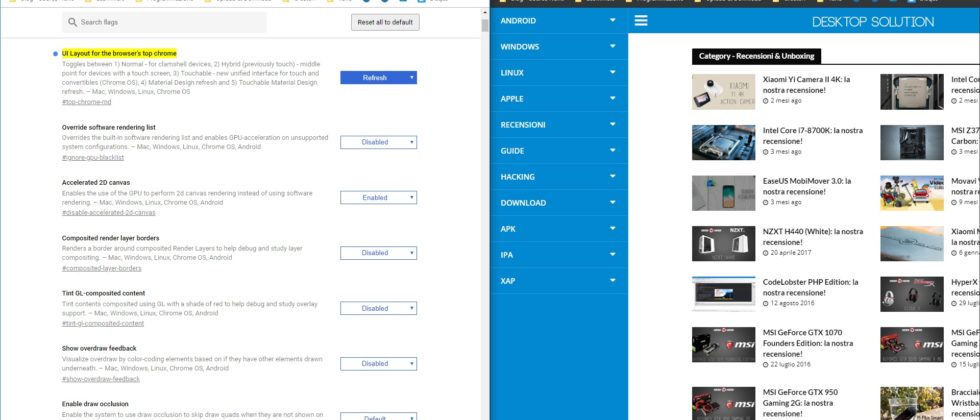The height and width of the screenshot is (420, 980).
Task: Expand the XAP menu arrow
Action: point(612,281)
